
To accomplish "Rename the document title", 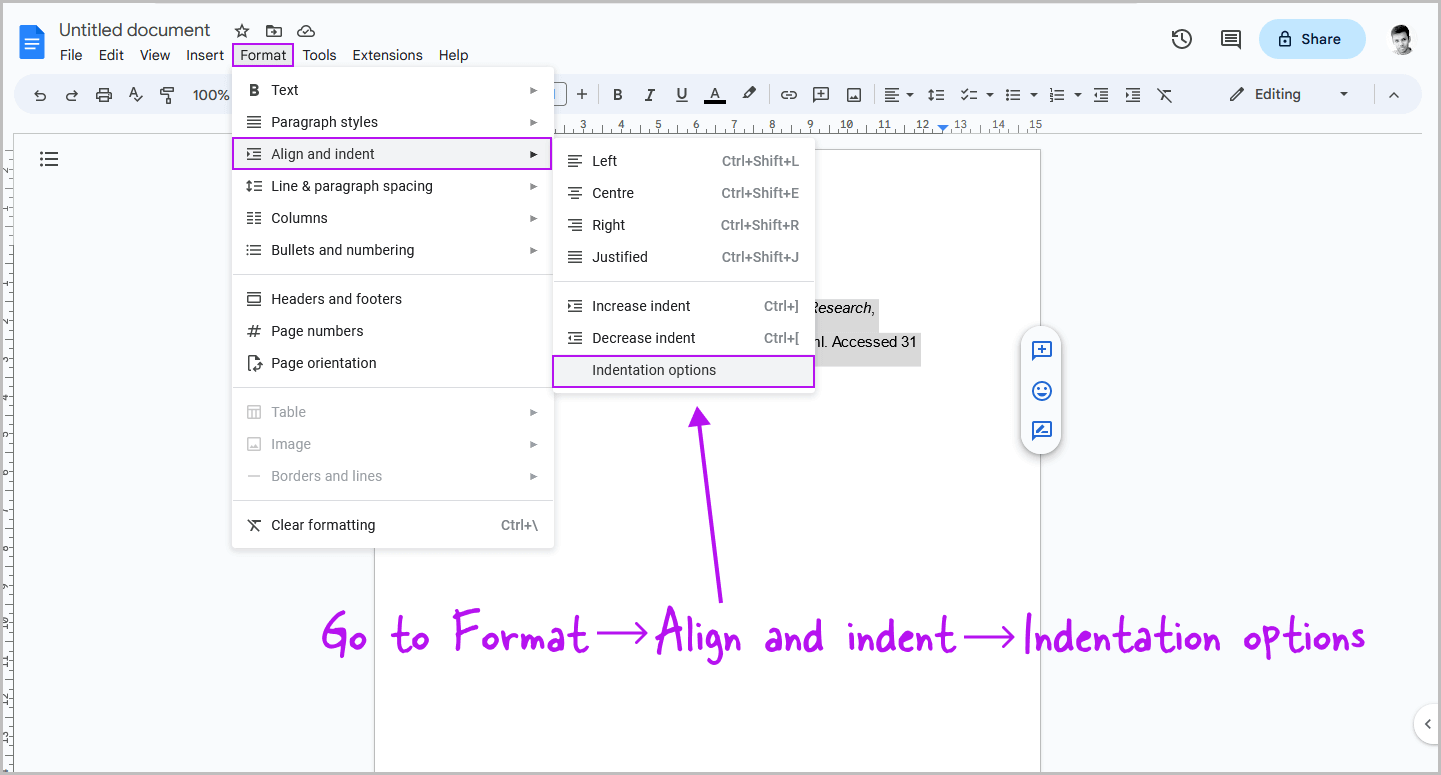I will pyautogui.click(x=134, y=30).
